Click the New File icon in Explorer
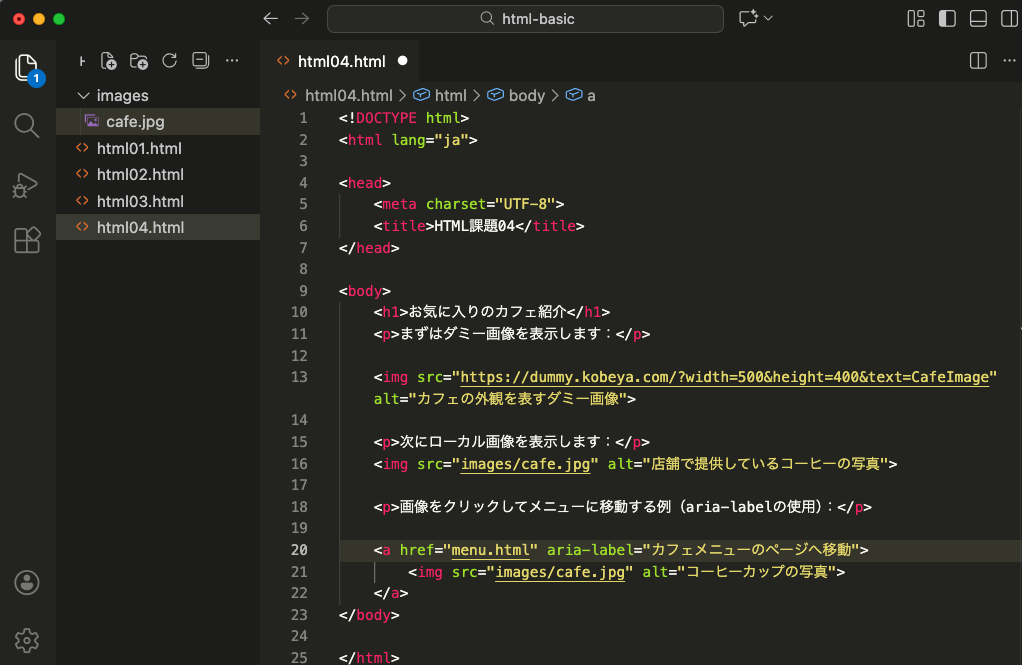 point(109,61)
